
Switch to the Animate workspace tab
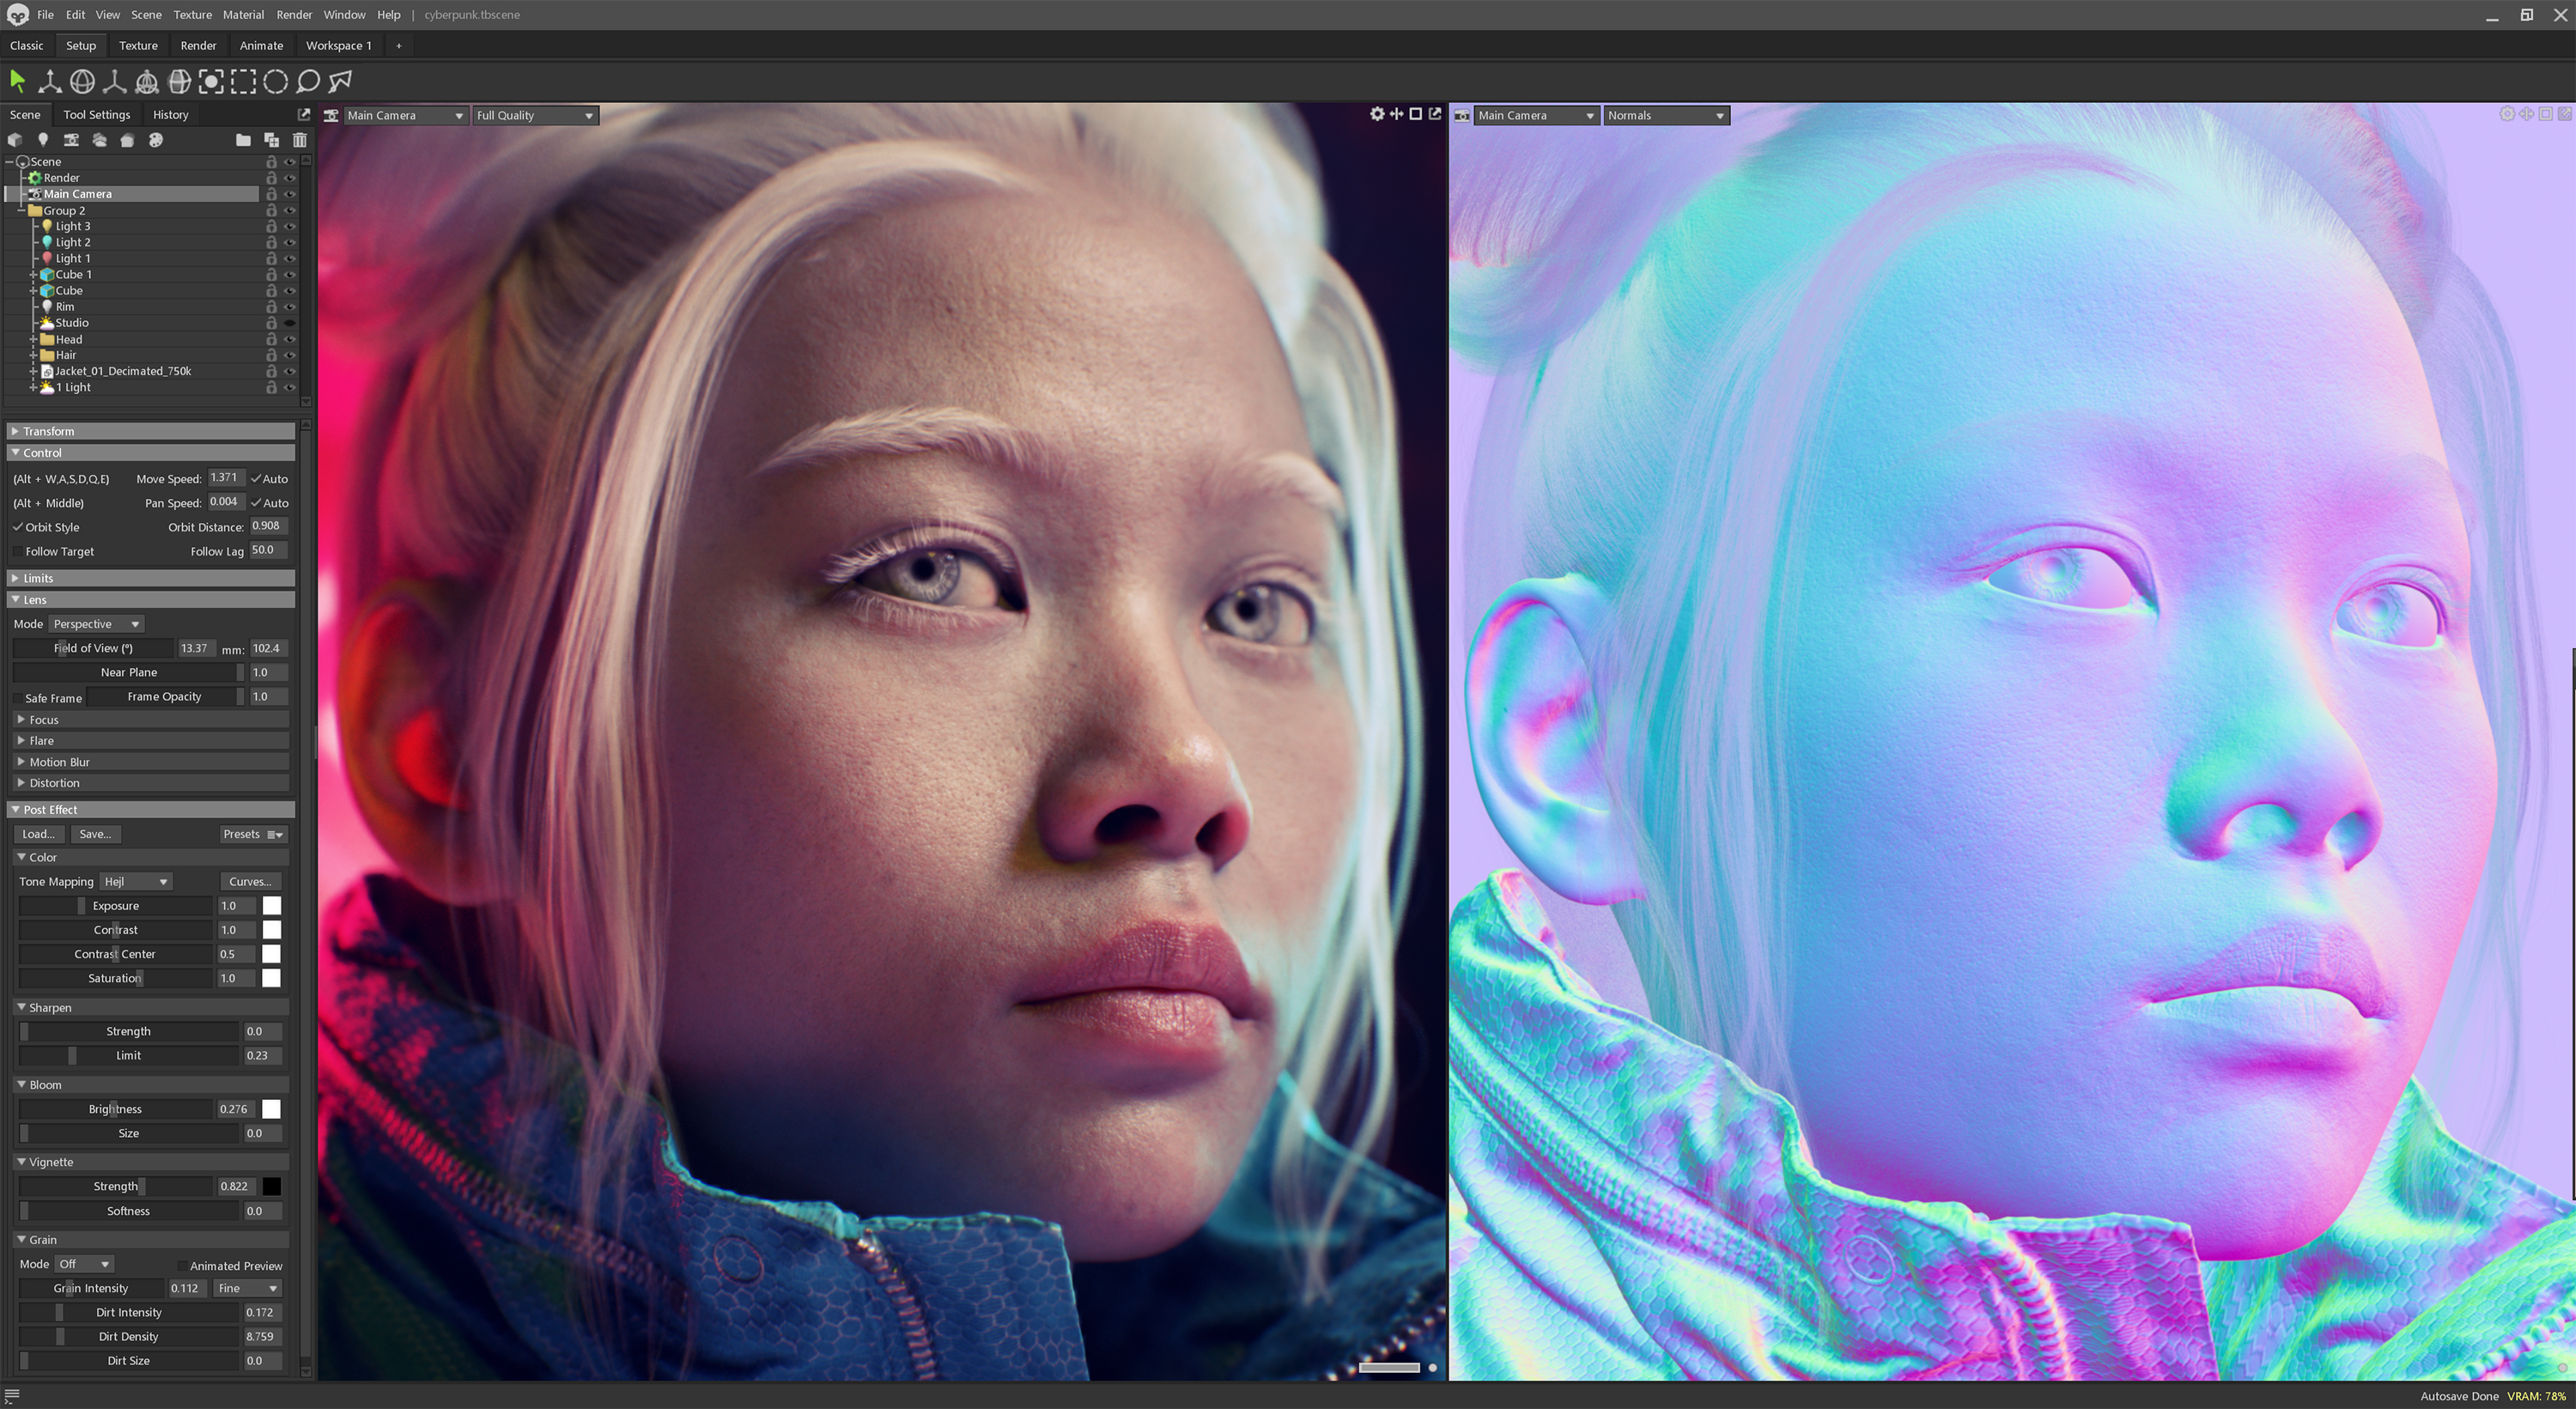261,46
